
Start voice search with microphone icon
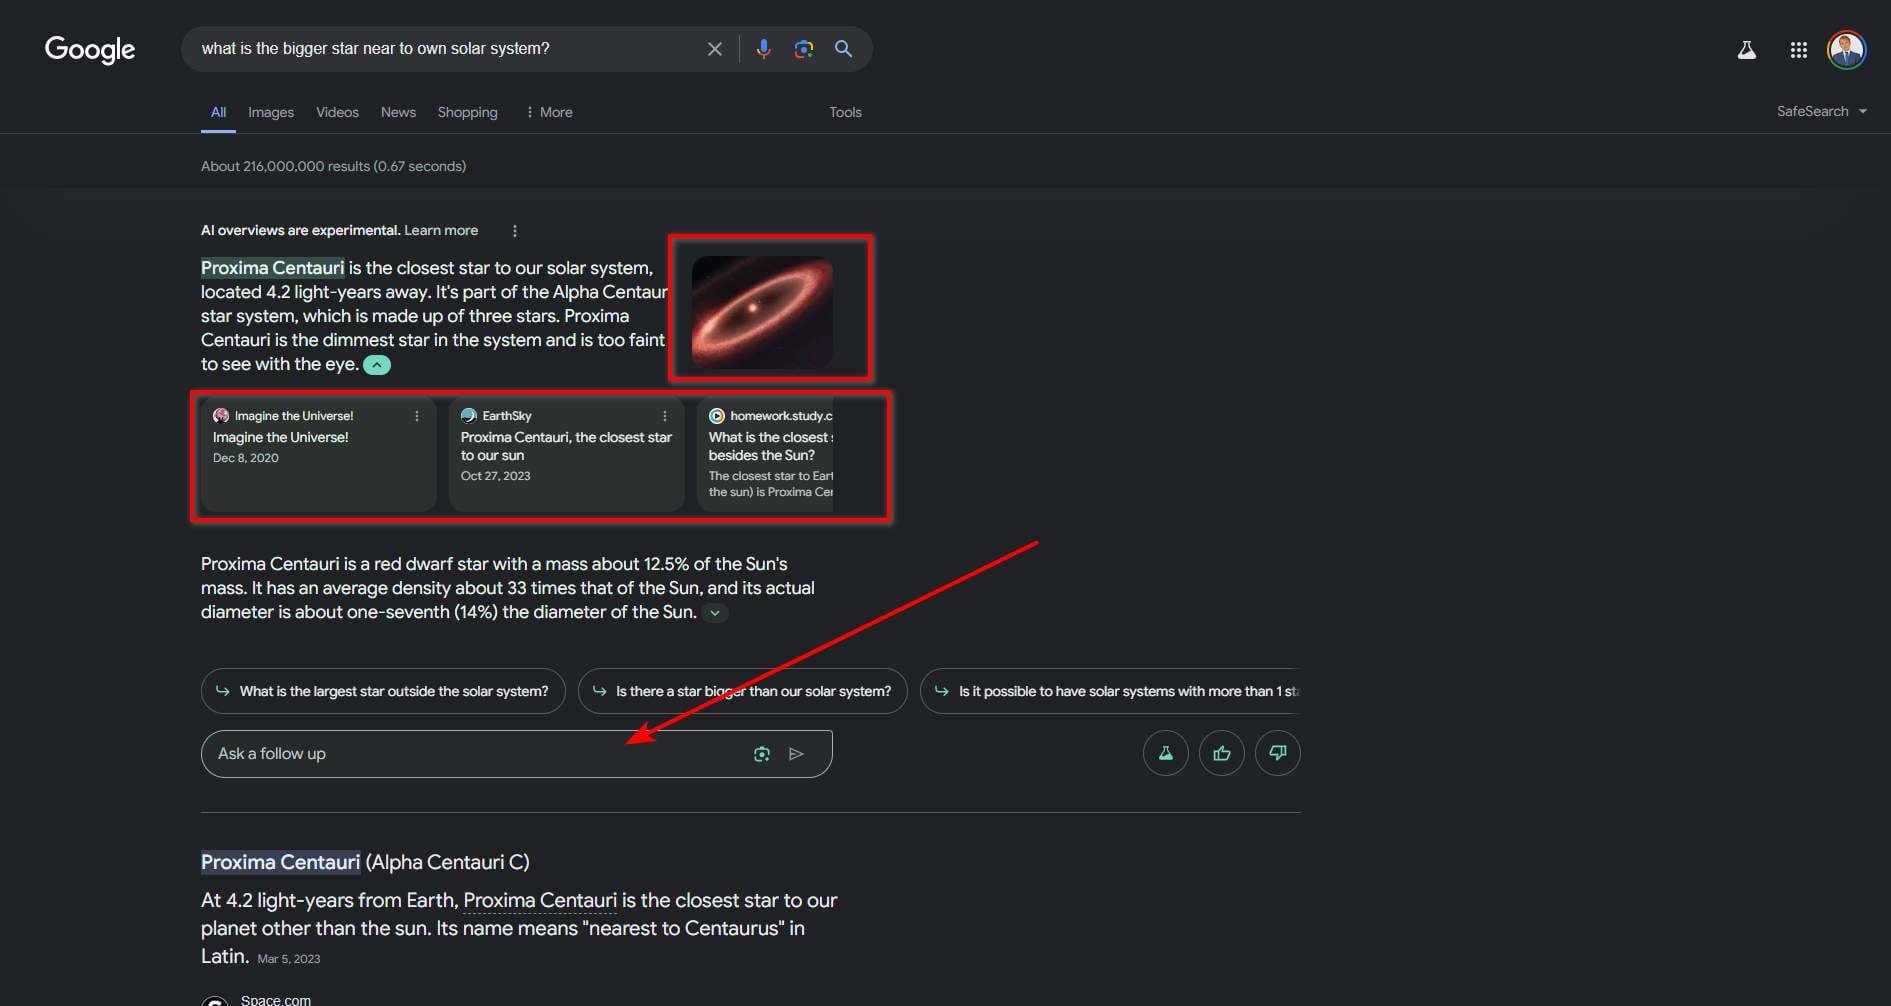[x=763, y=49]
